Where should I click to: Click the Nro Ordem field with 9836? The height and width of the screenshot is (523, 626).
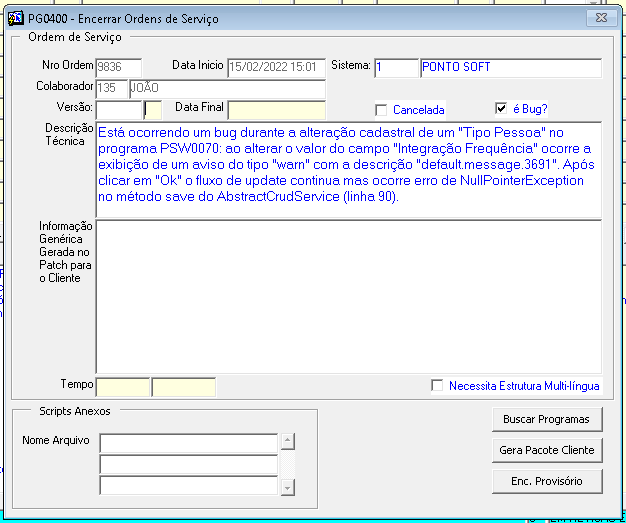[x=119, y=67]
